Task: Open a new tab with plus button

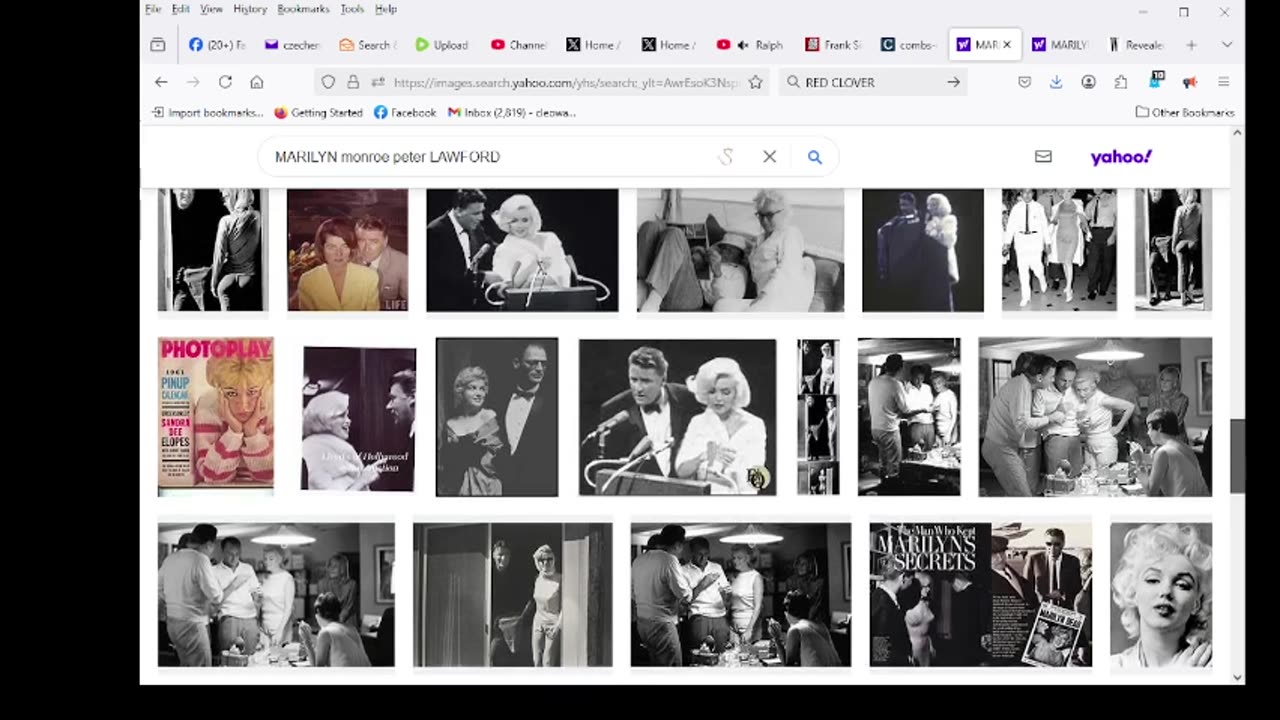Action: click(x=1191, y=45)
